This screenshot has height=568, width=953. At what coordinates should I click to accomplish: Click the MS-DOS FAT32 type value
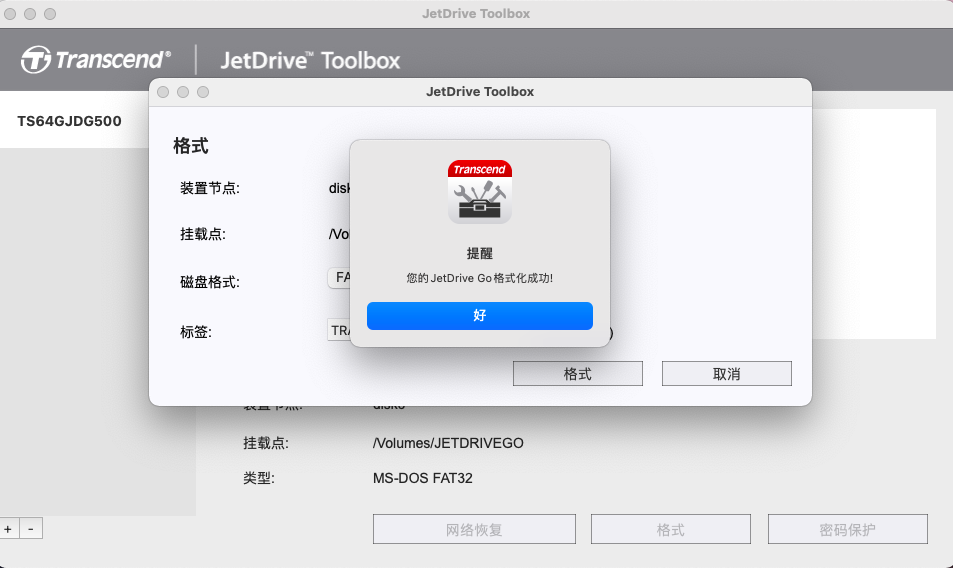pos(422,478)
